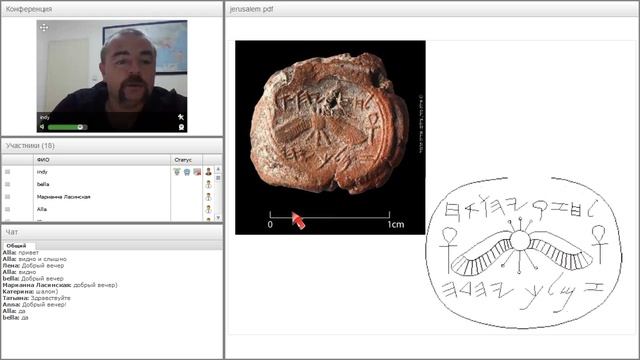The width and height of the screenshot is (640, 360).
Task: Click the chat message 'Катерина: шалом)'
Action: pyautogui.click(x=30, y=291)
